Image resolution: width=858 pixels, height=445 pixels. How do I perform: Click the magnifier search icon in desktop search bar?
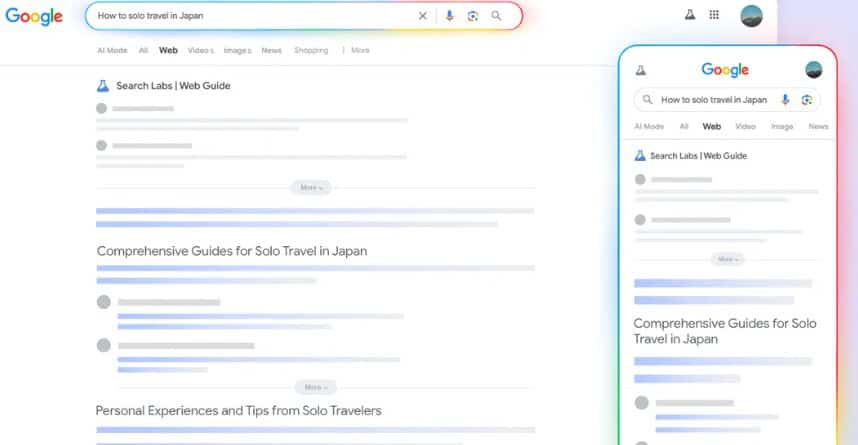[x=497, y=16]
